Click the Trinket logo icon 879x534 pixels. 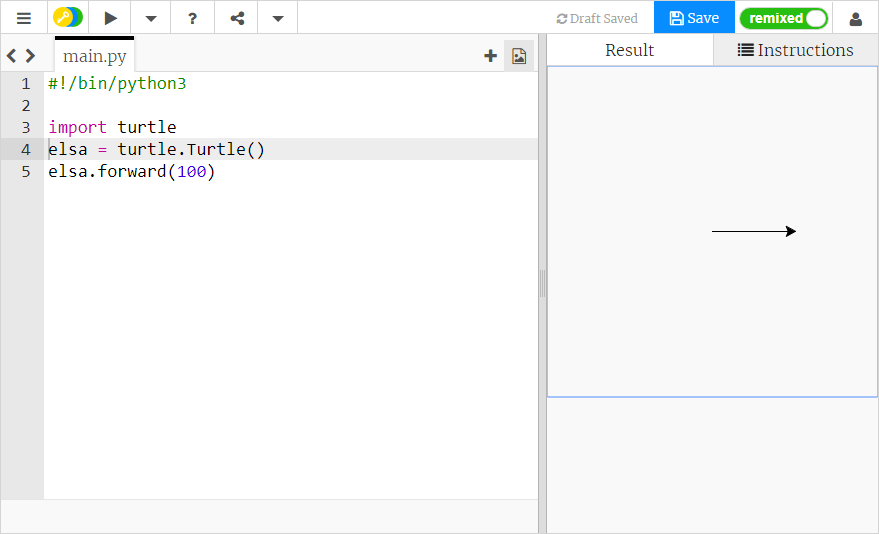coord(68,18)
